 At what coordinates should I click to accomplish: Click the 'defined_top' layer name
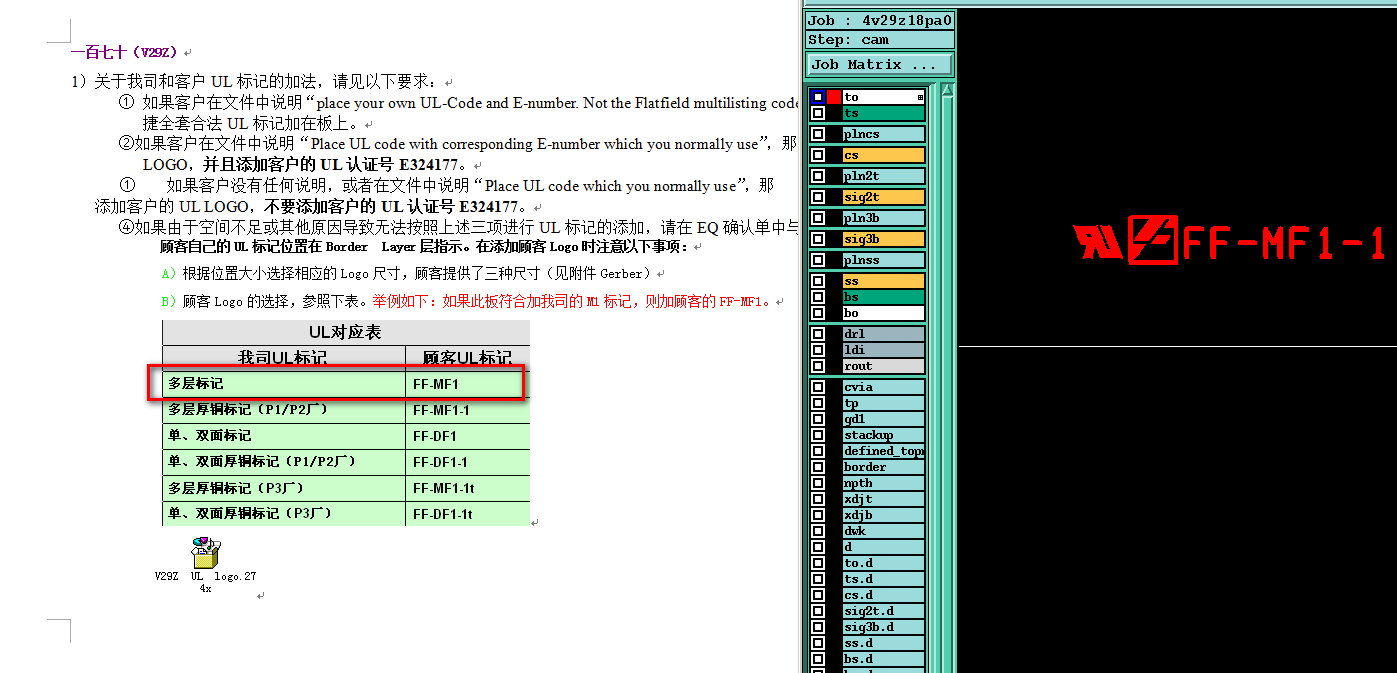[x=884, y=451]
